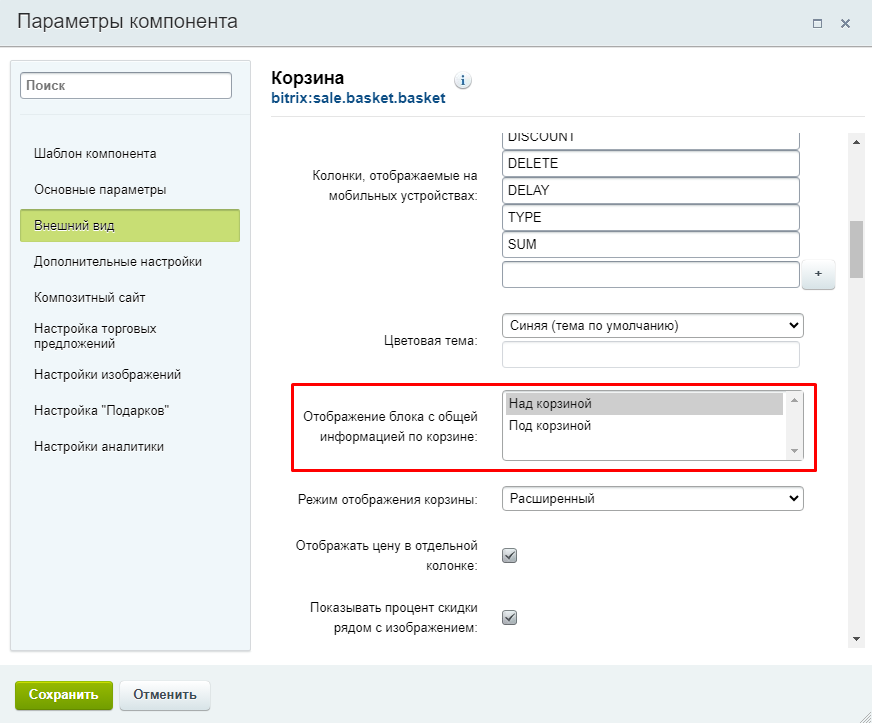Click listbox scroll-down arrow in basket info block

[794, 450]
